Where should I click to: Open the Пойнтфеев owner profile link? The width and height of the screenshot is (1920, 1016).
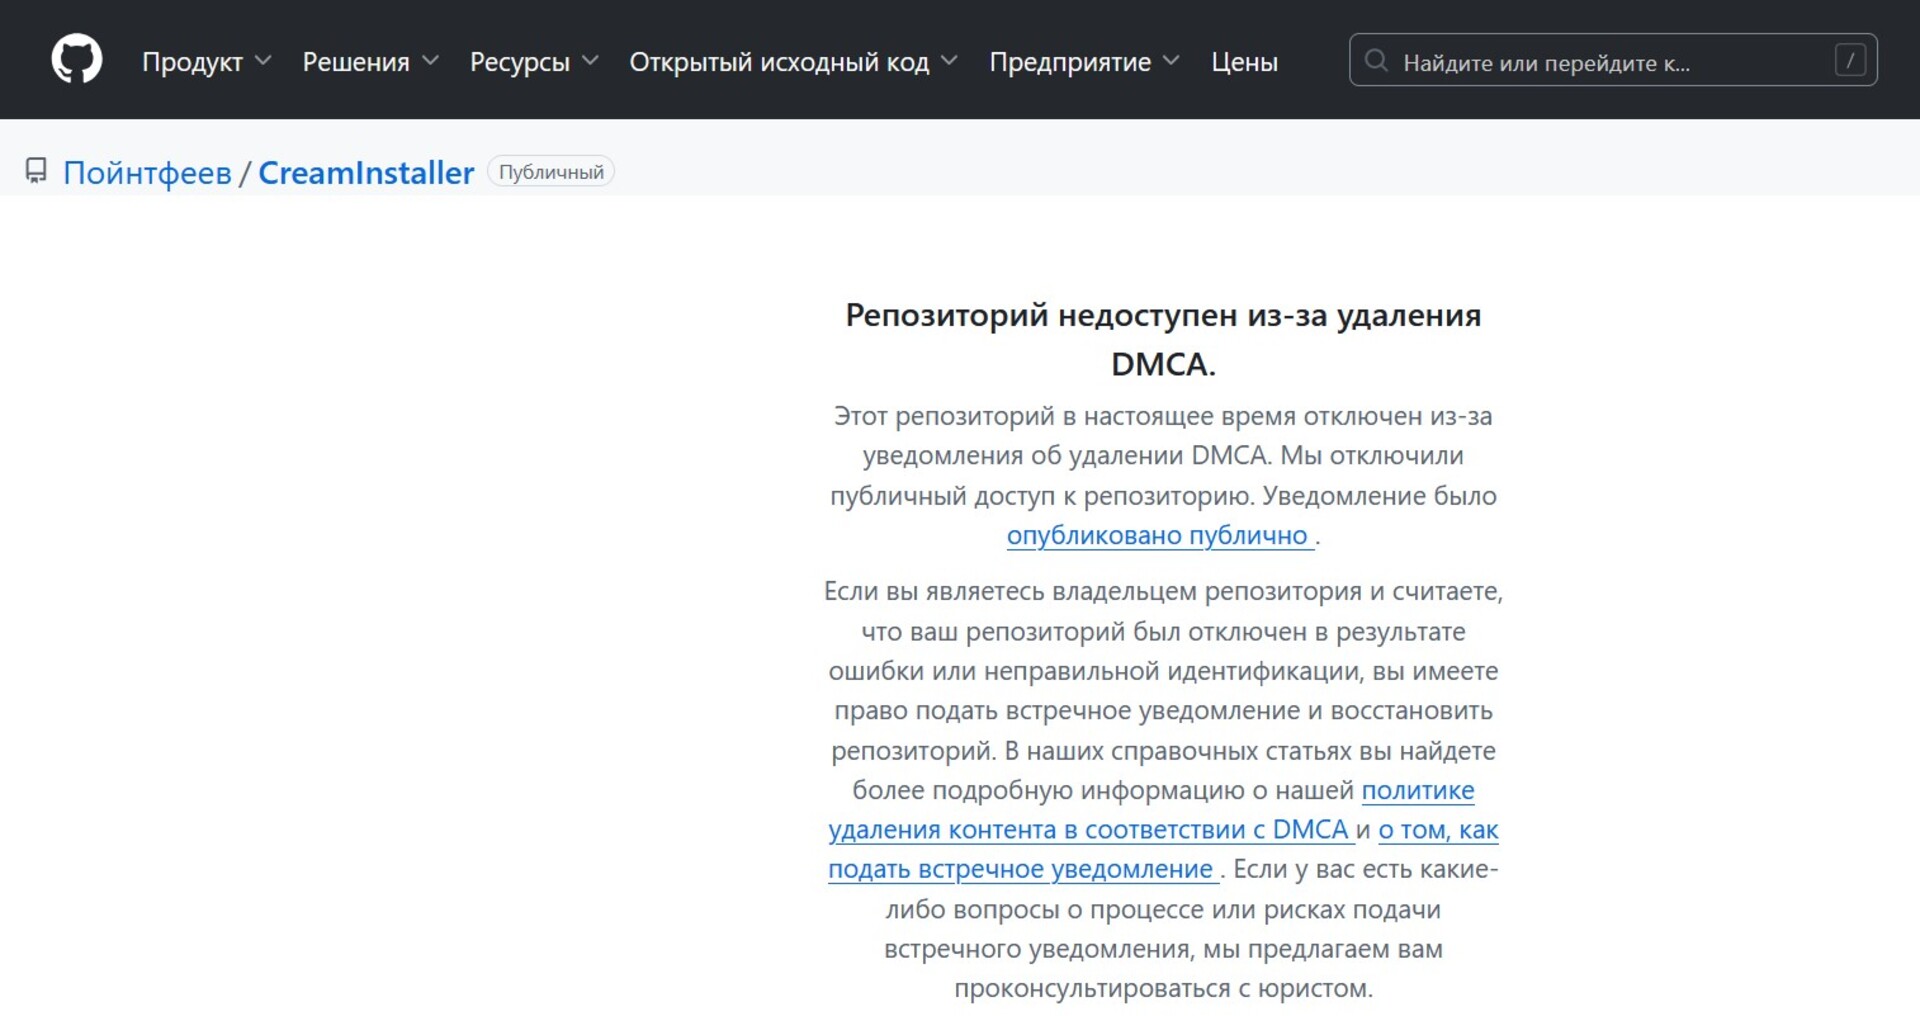(x=147, y=173)
